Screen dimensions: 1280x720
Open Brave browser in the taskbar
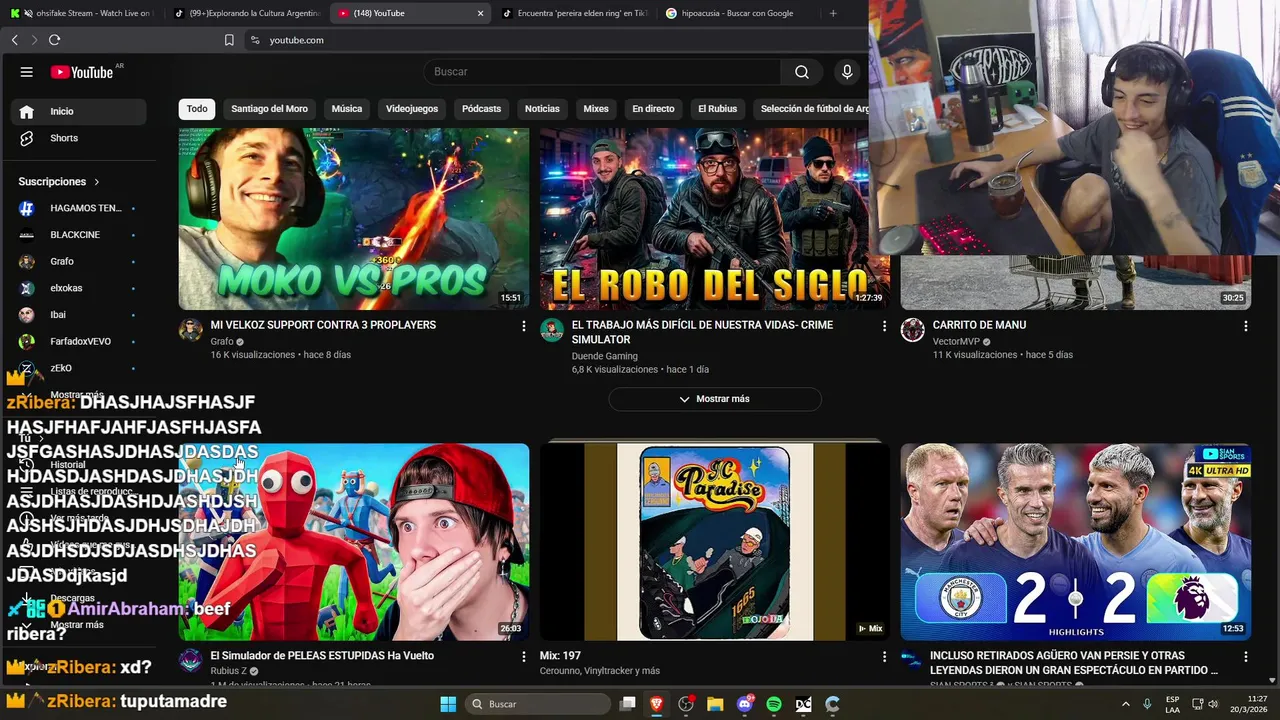(x=657, y=704)
